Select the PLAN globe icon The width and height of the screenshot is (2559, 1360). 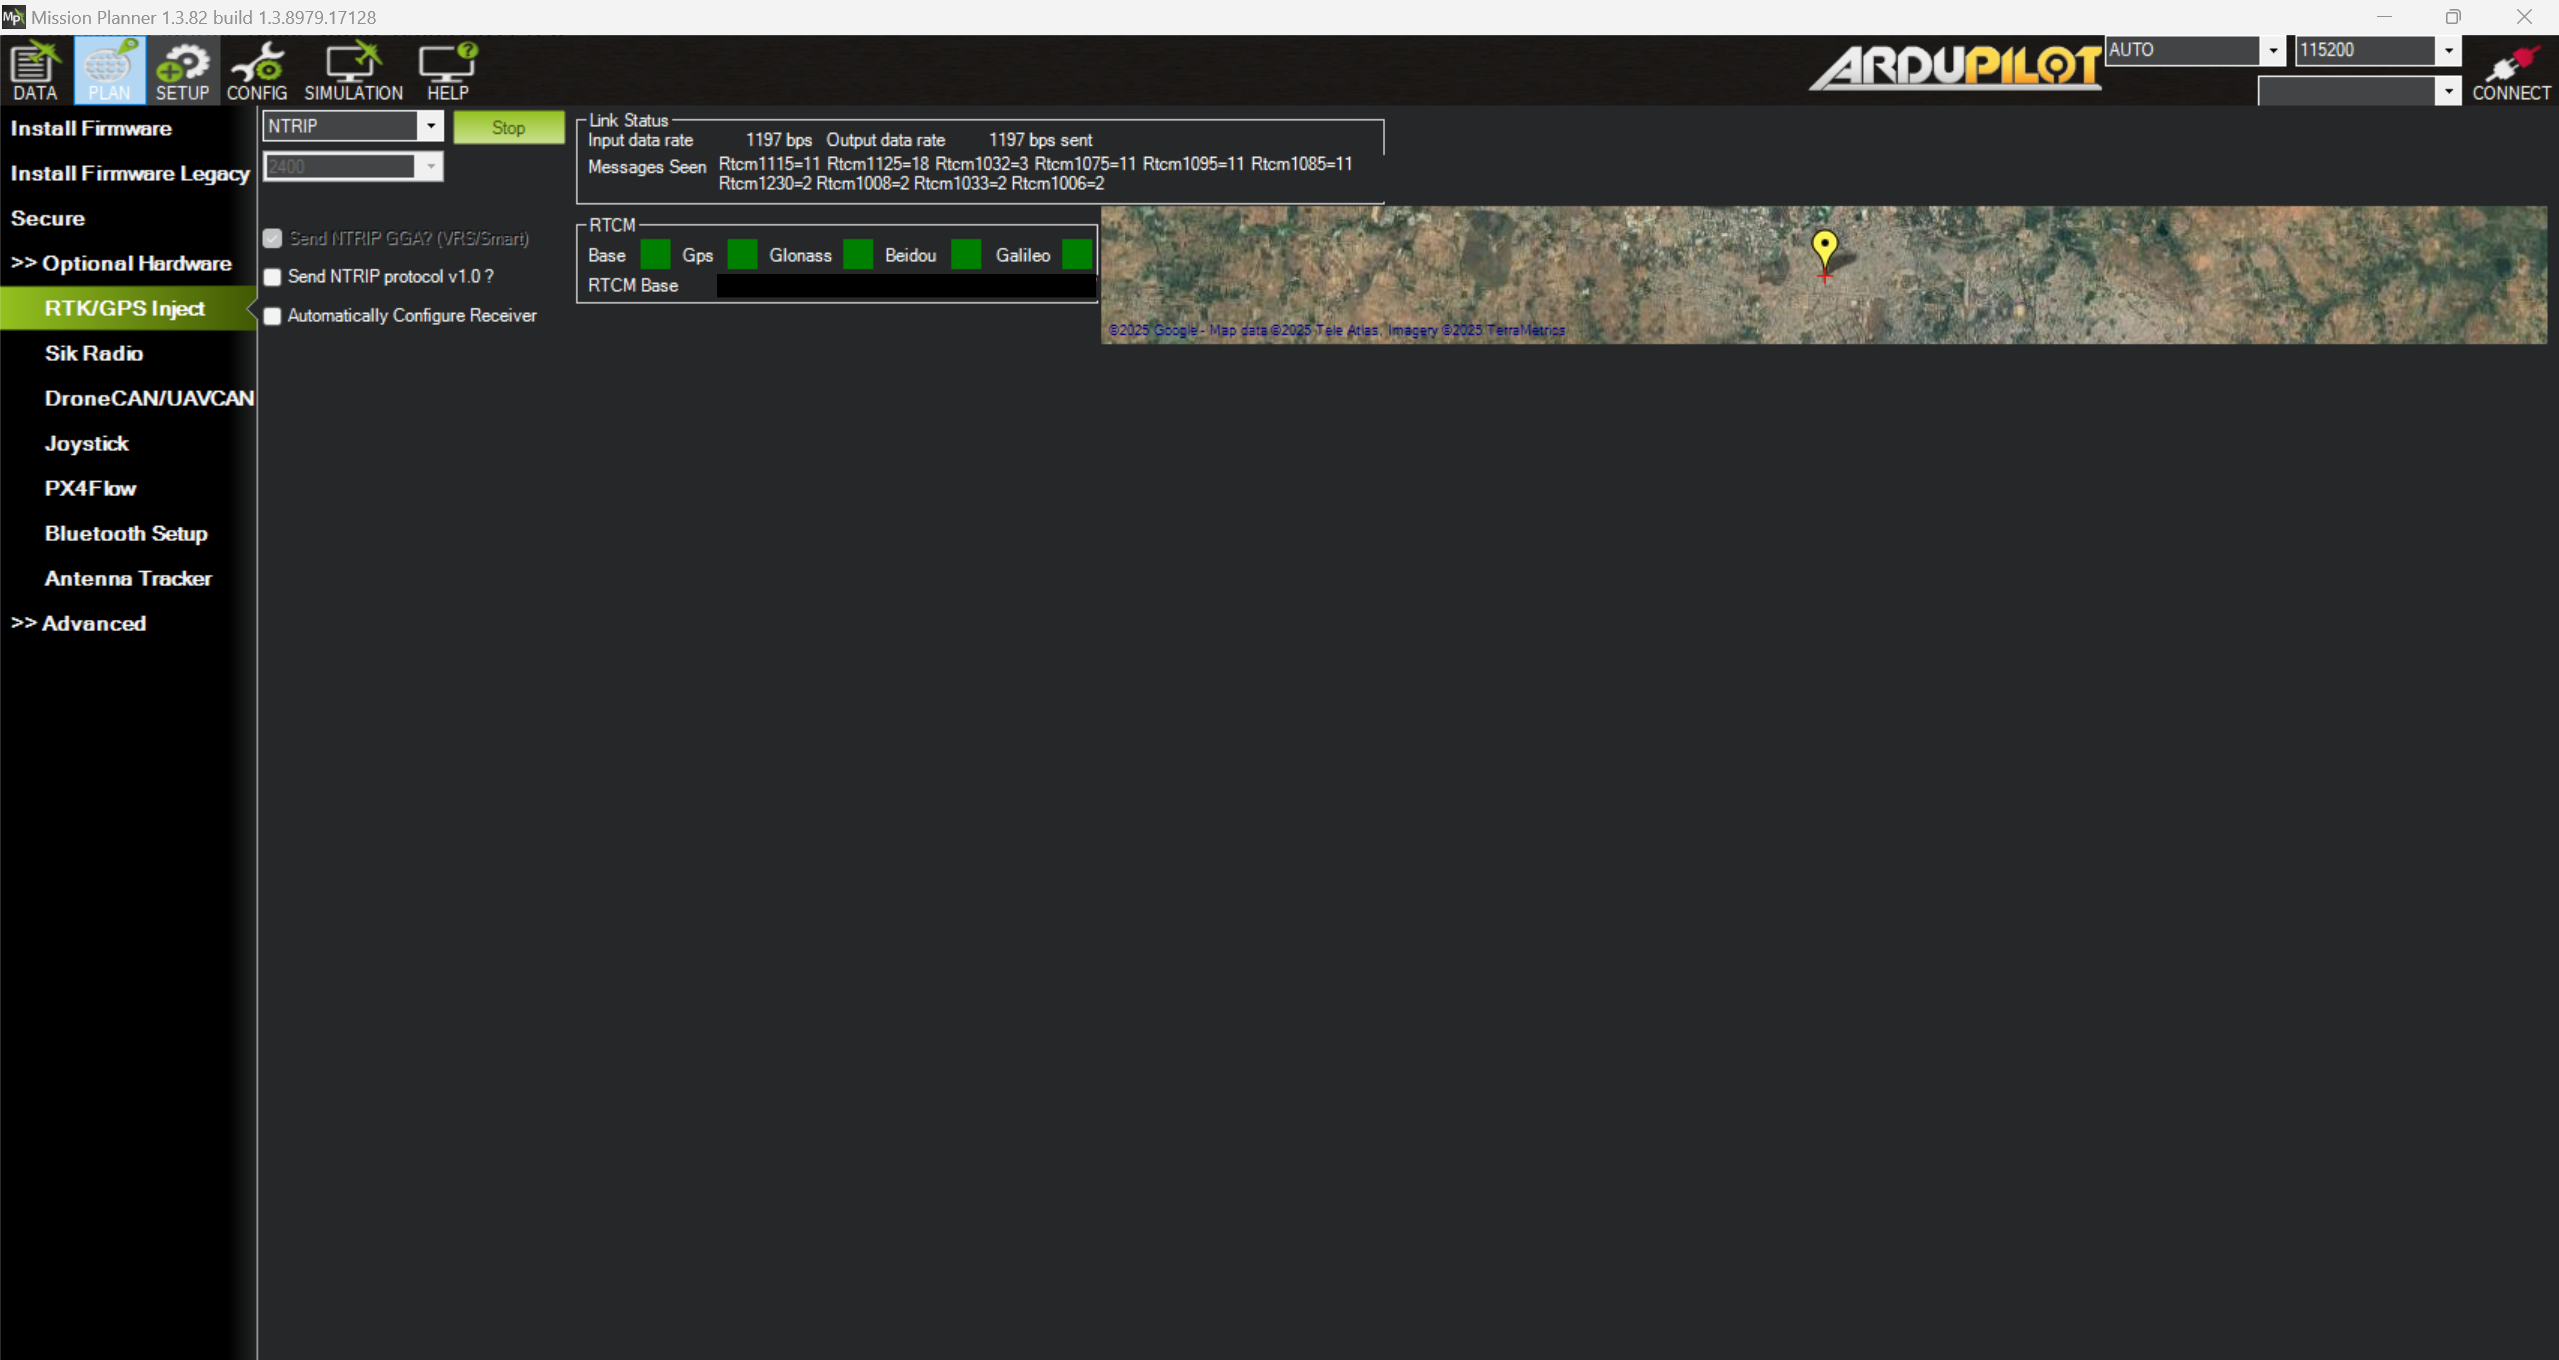[x=109, y=70]
